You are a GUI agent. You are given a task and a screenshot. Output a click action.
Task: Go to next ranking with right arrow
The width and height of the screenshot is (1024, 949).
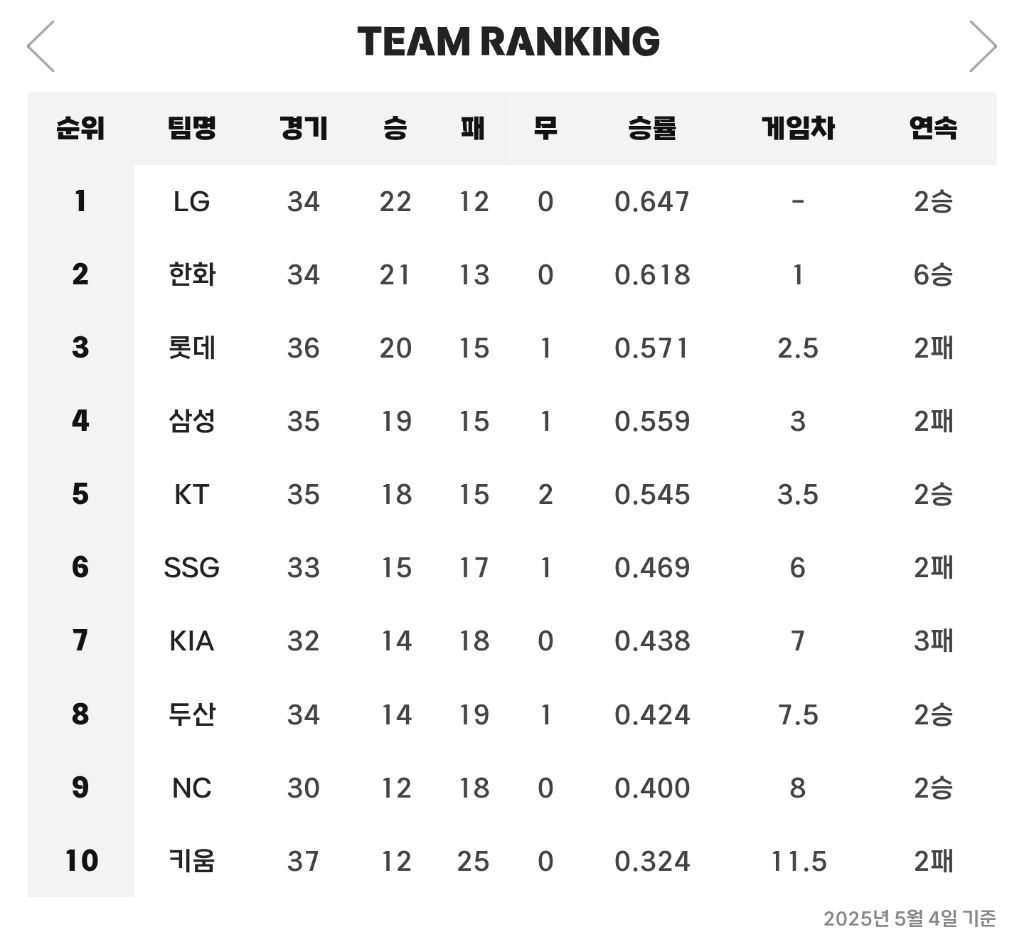983,46
